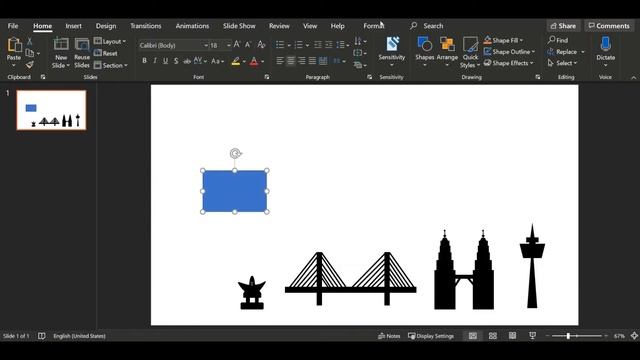Click the Search box
This screenshot has height=360, width=640.
point(433,26)
